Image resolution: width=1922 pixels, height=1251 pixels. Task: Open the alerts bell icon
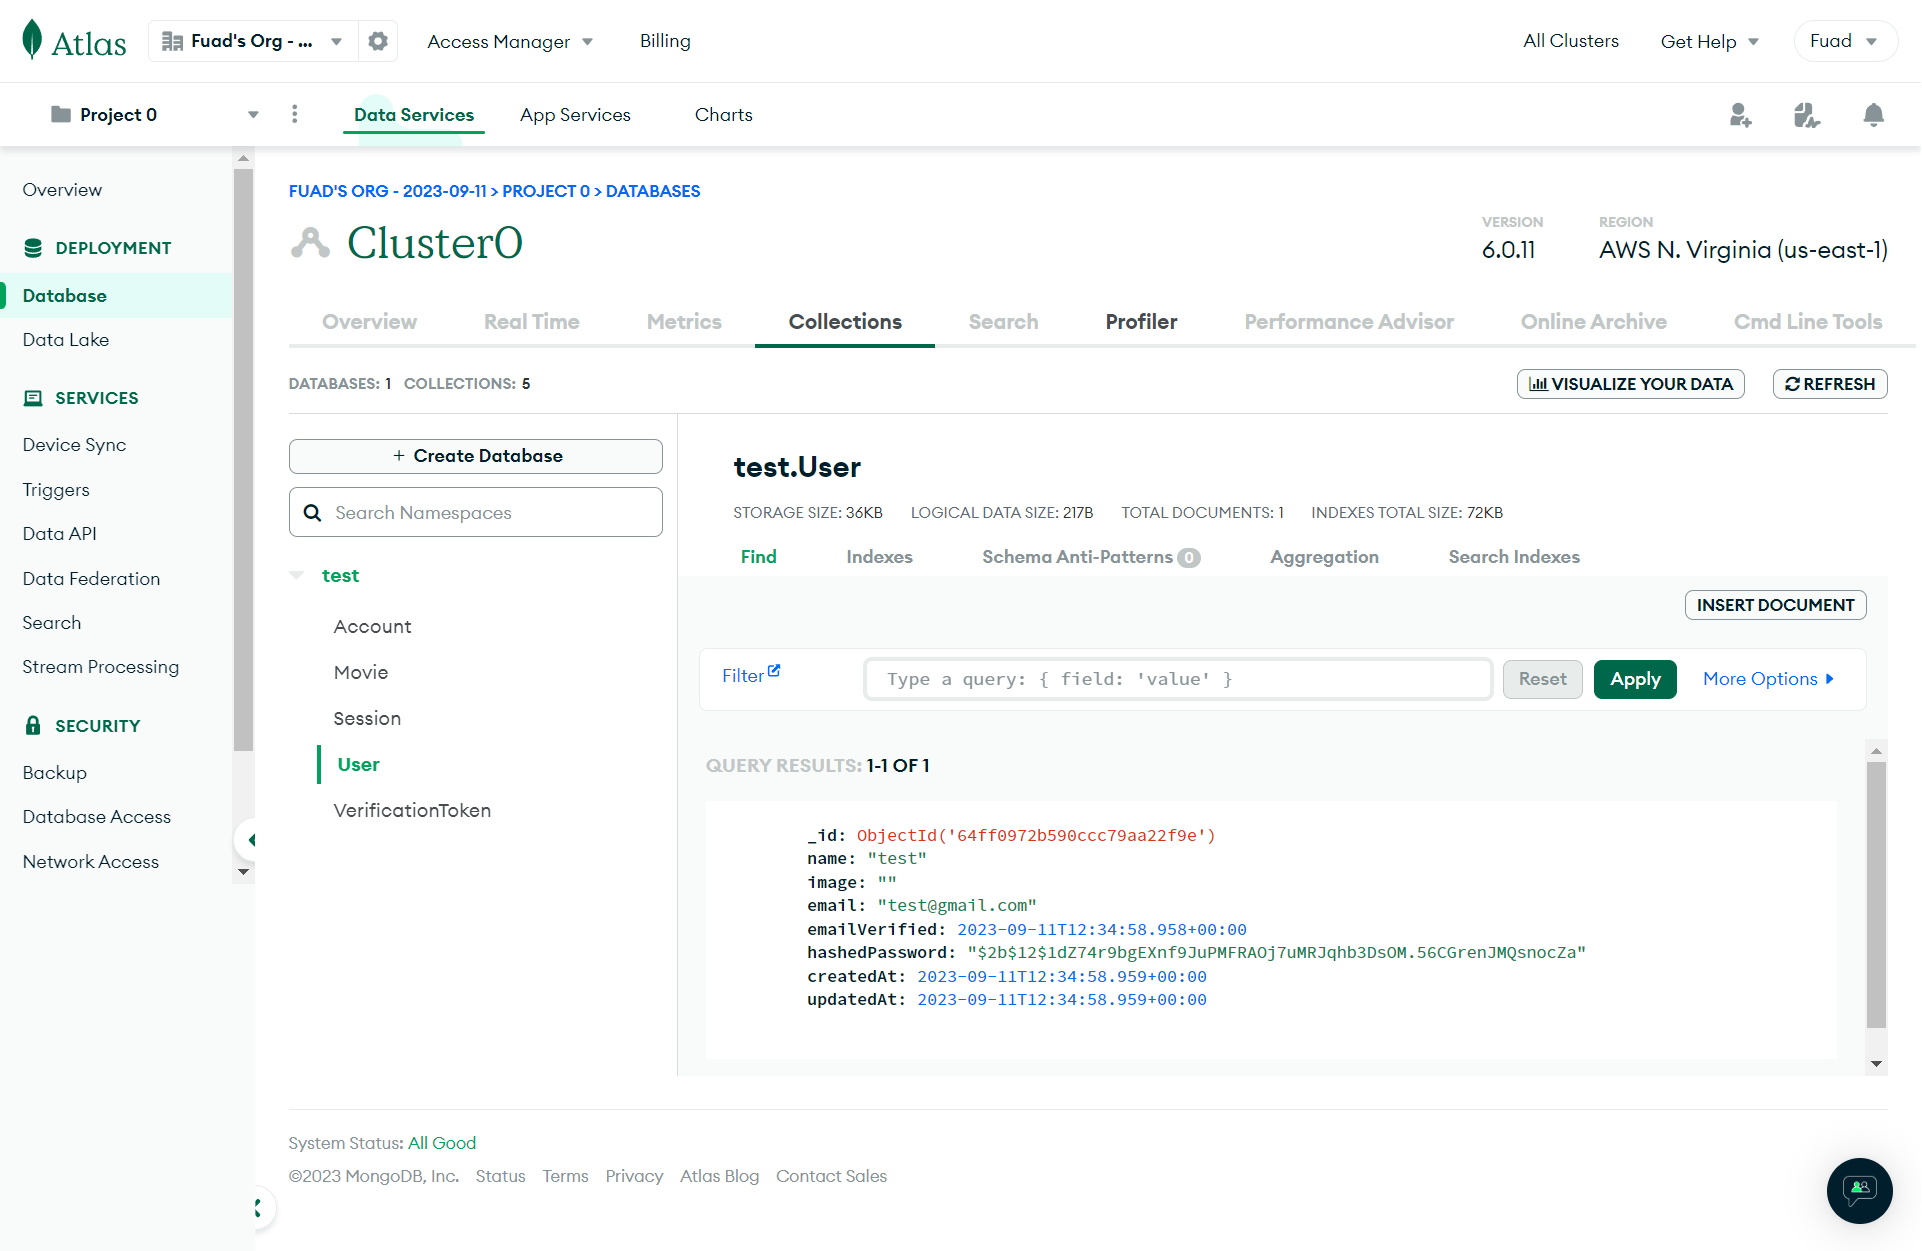[x=1874, y=115]
